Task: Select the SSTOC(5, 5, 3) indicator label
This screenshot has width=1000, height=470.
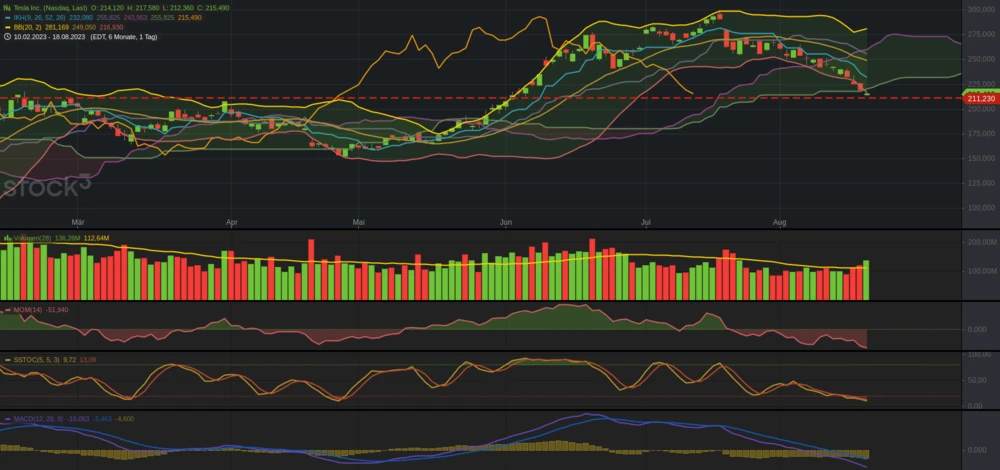Action: click(x=36, y=360)
